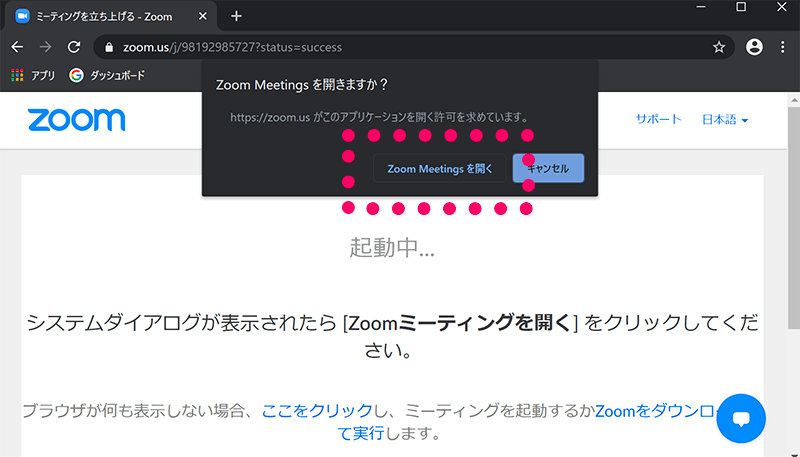Image resolution: width=800 pixels, height=457 pixels.
Task: Open the Chrome profile avatar icon
Action: point(754,47)
